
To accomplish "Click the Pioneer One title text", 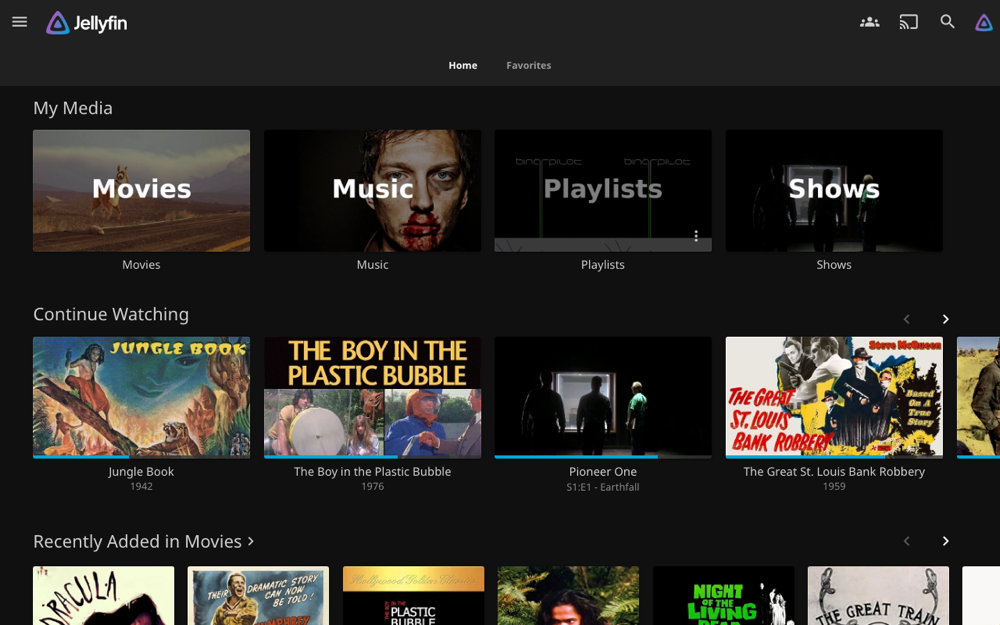I will 603,472.
